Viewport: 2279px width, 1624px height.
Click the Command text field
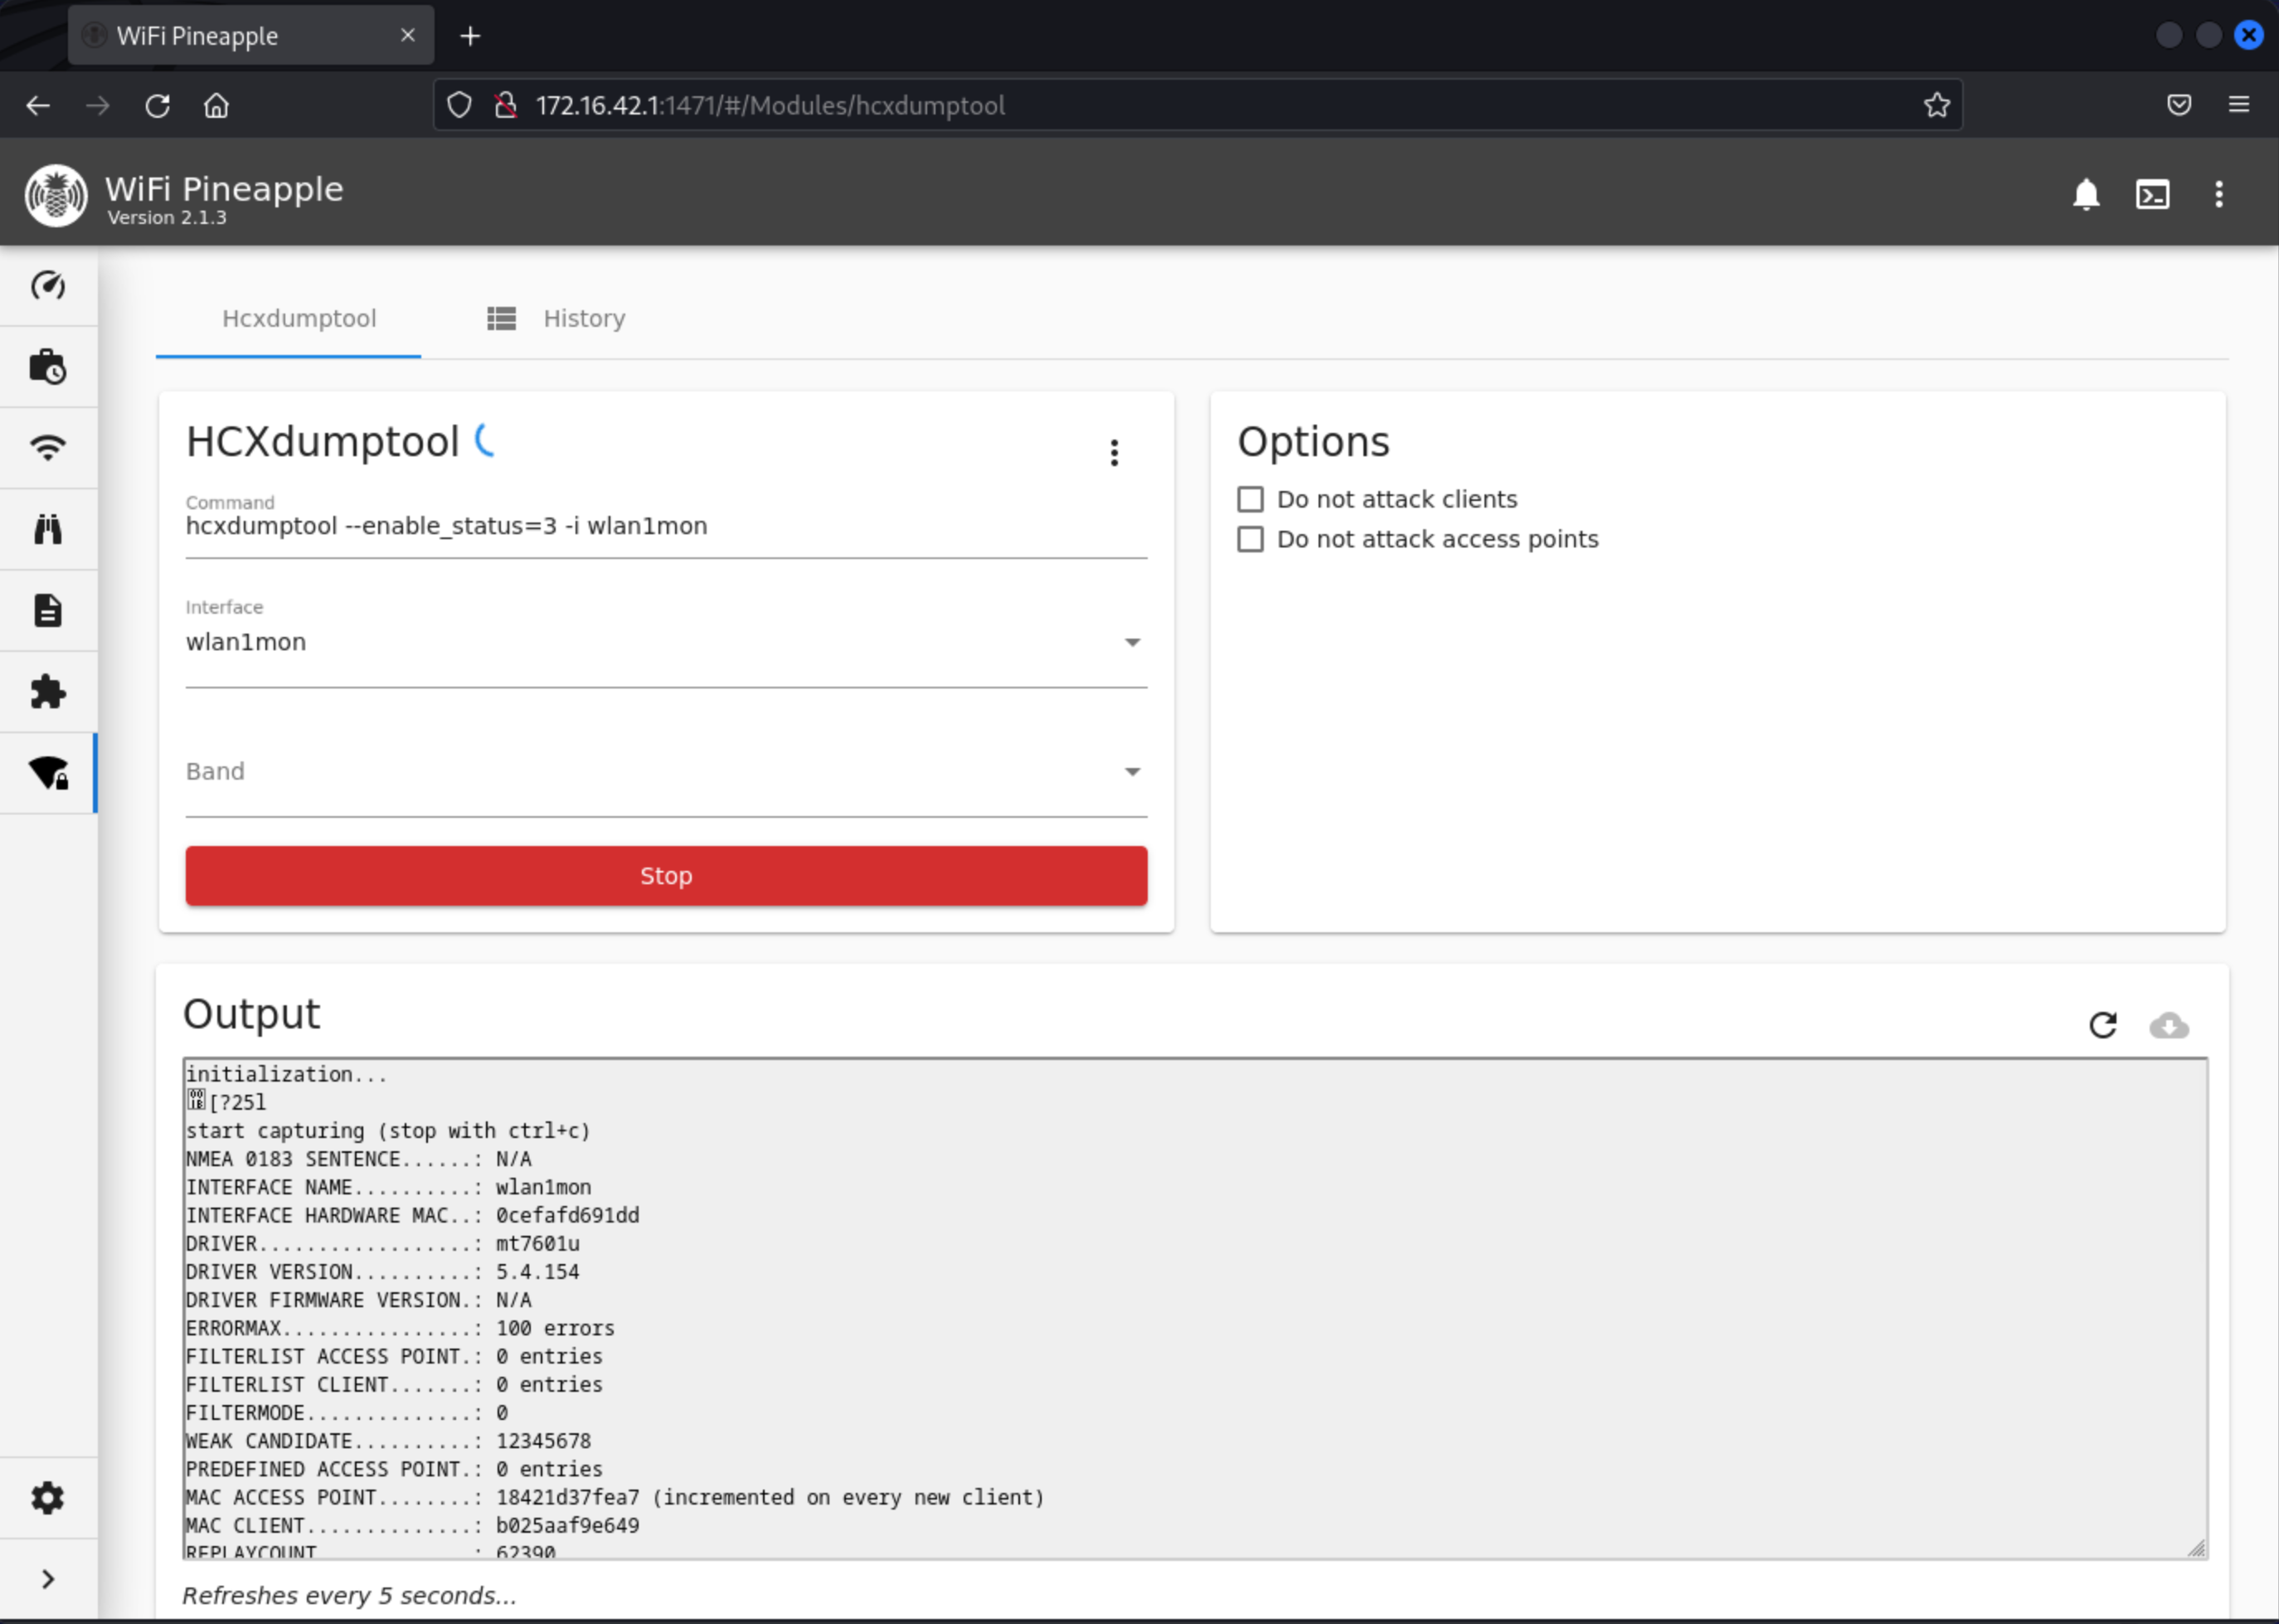pos(665,526)
